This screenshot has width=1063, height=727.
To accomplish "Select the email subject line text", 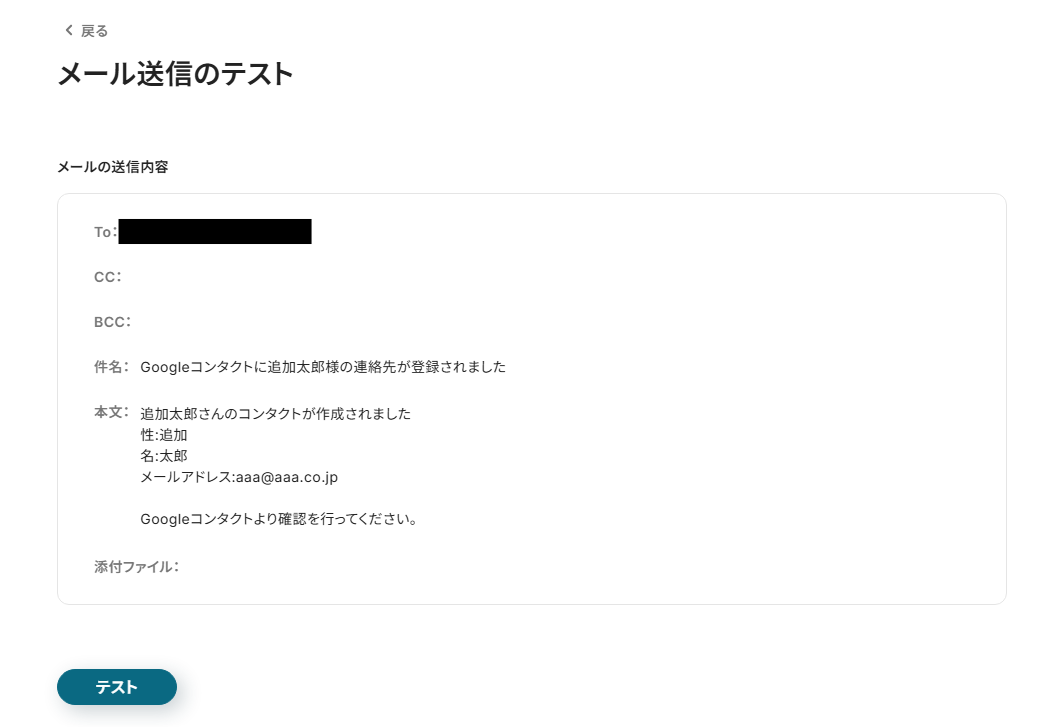I will pos(323,367).
